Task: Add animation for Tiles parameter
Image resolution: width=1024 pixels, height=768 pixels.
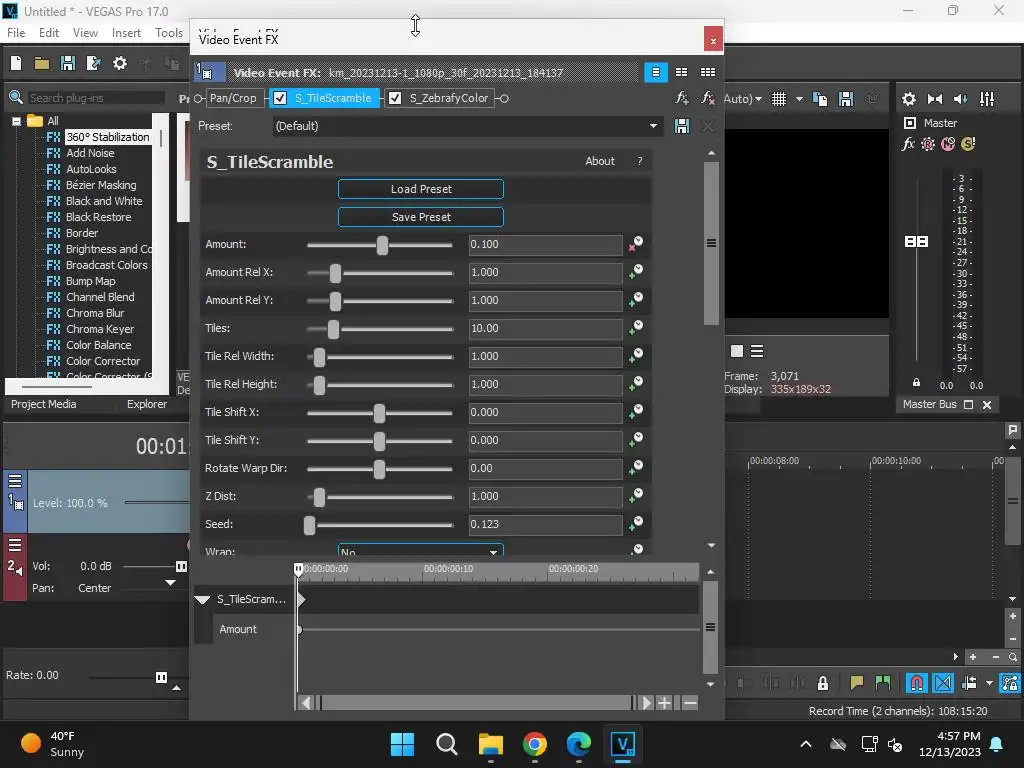Action: 635,328
